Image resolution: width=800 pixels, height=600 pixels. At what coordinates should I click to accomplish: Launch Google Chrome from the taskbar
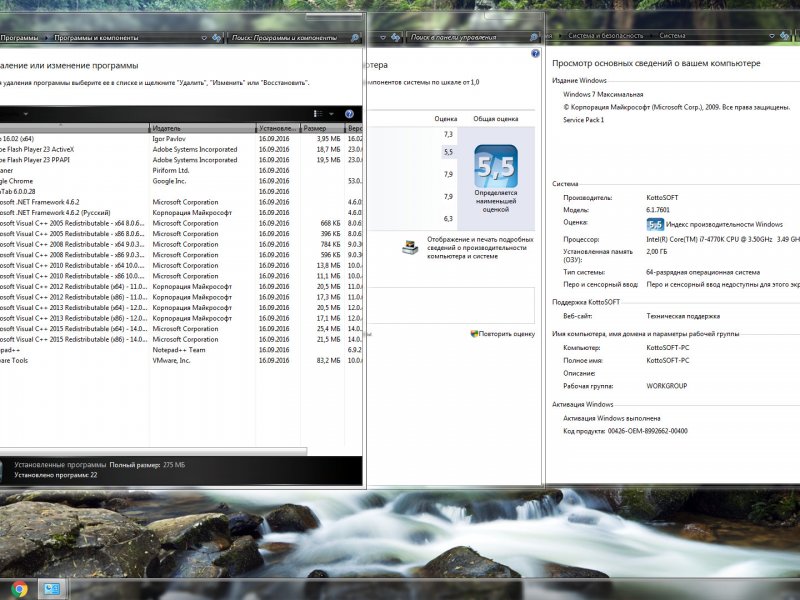pos(19,589)
